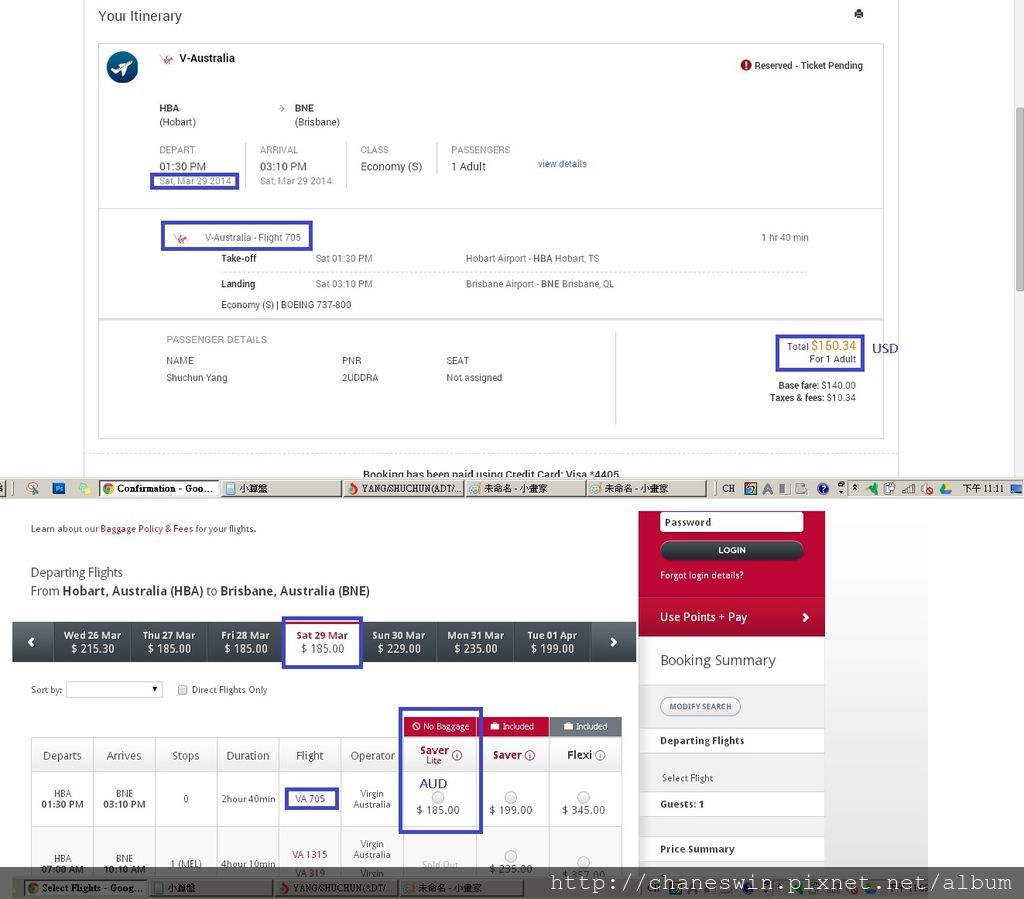Open Confirmation Chrome taskbar window
1024x899 pixels.
158,488
